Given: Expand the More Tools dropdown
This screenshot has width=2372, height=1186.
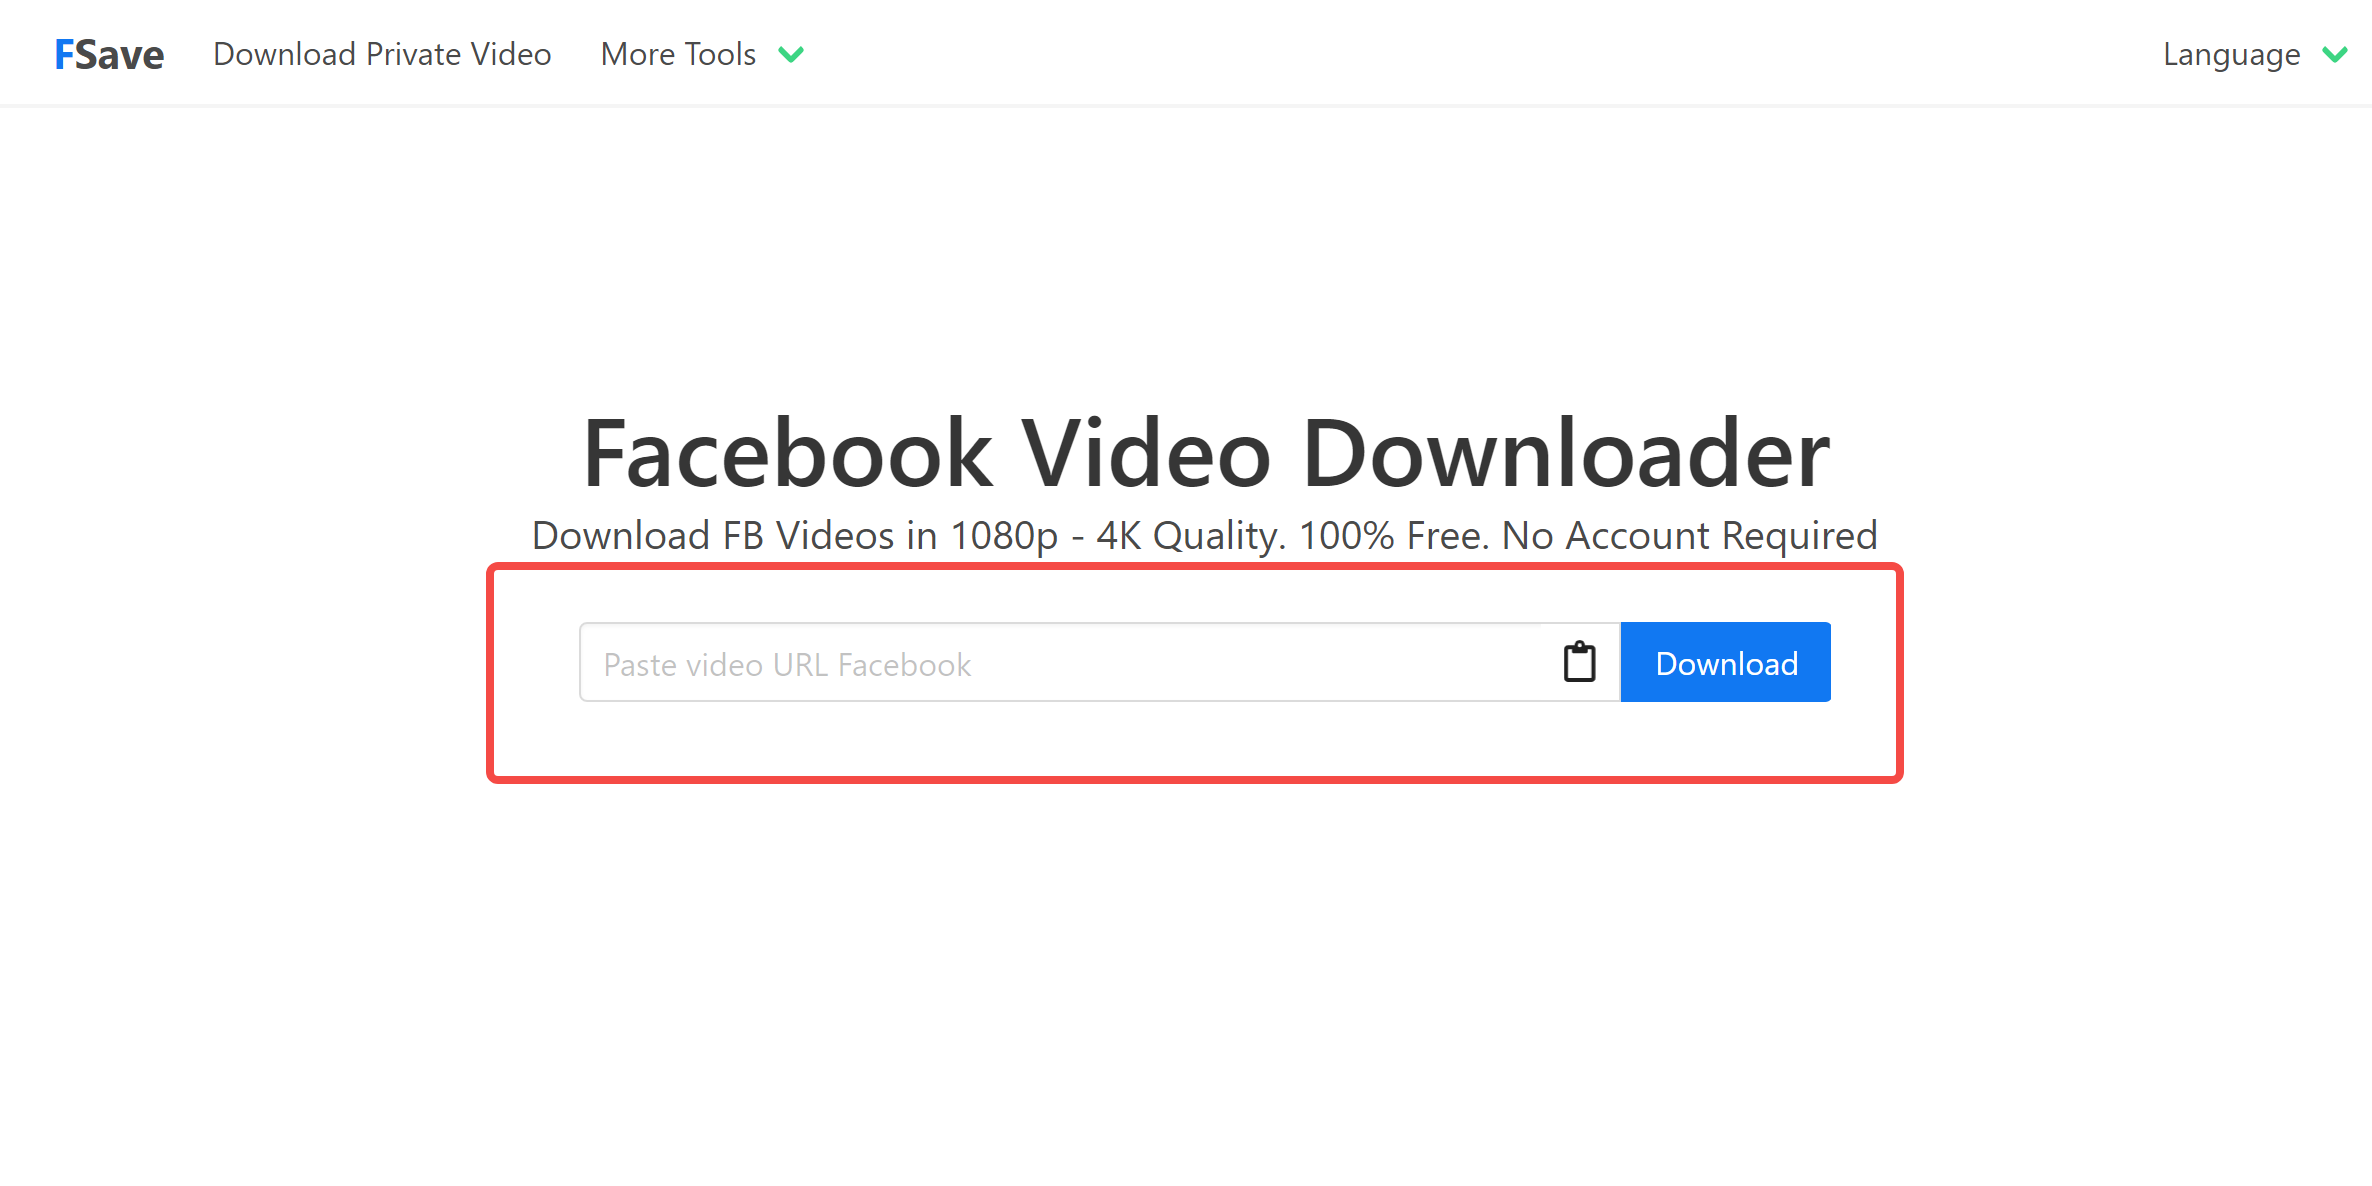Looking at the screenshot, I should pos(701,54).
